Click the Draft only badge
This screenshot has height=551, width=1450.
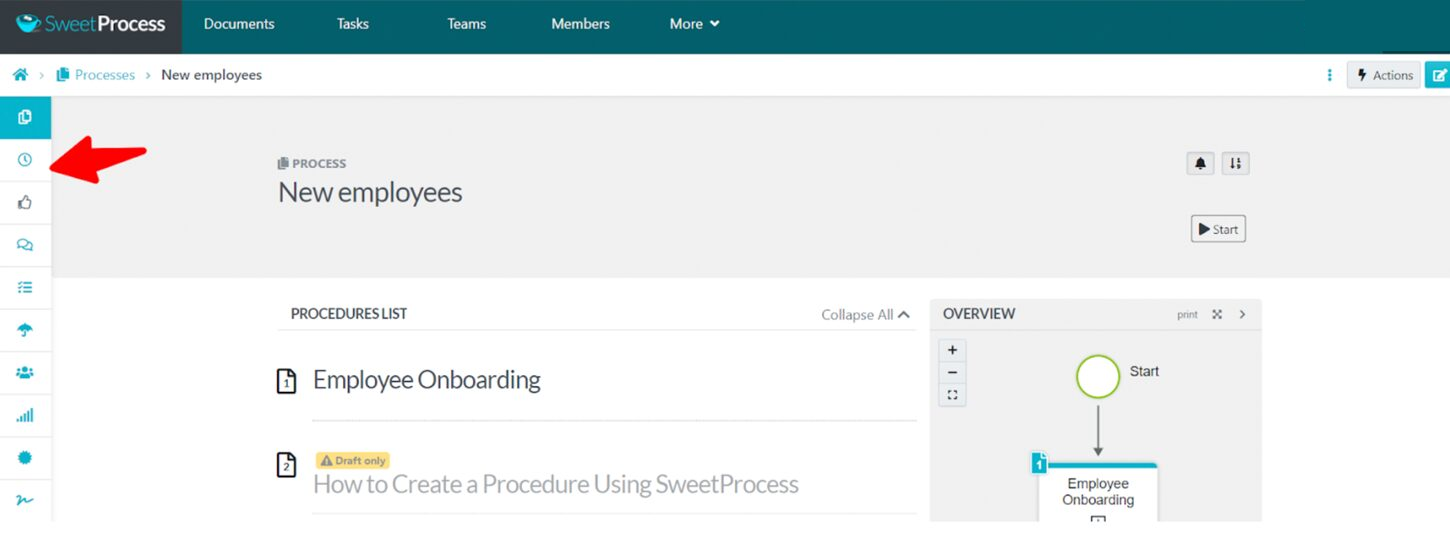tap(353, 460)
